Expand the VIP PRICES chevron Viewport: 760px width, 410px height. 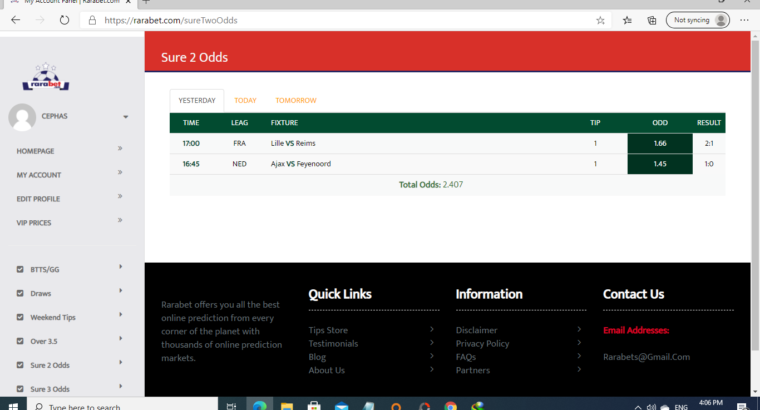click(120, 220)
